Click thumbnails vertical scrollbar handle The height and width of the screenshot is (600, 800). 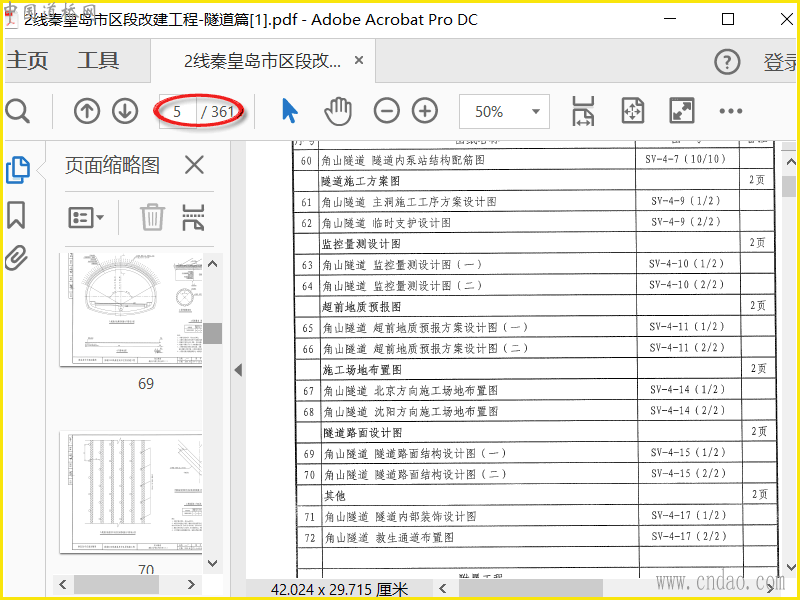[213, 333]
